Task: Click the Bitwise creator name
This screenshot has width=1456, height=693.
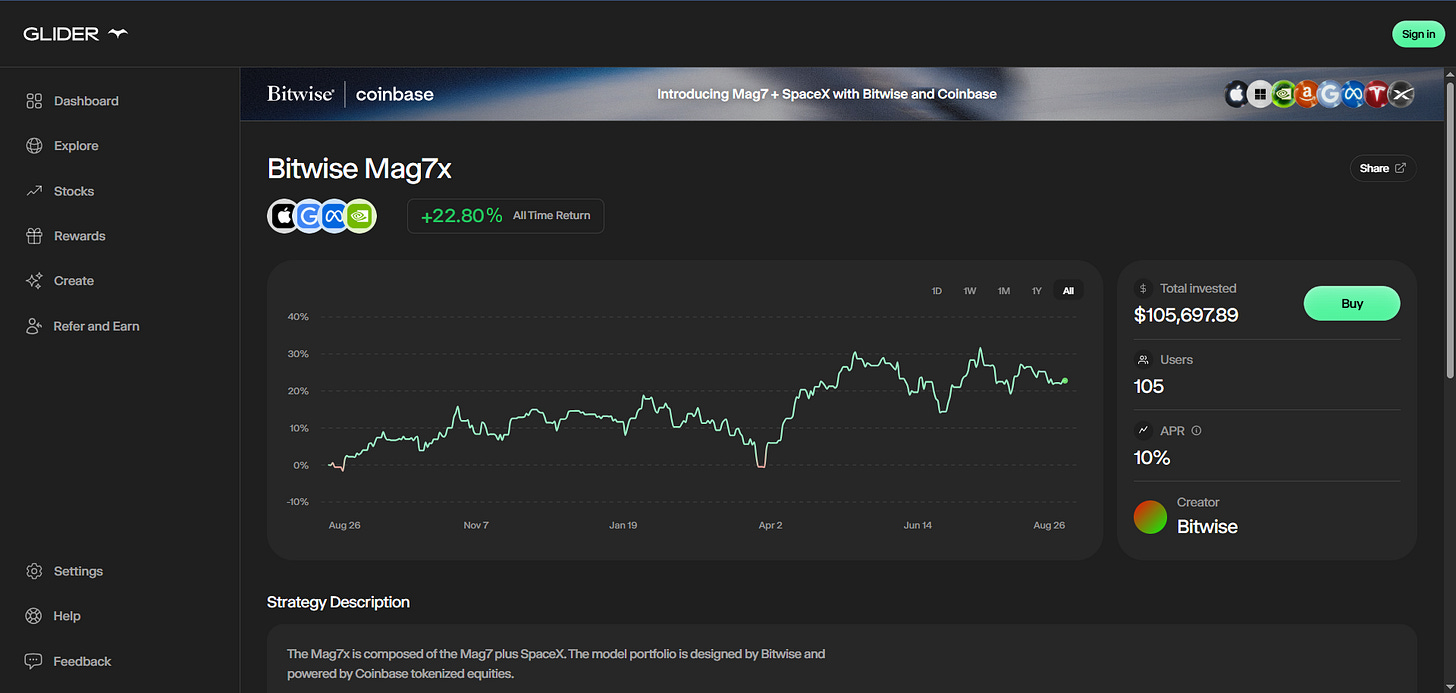Action: (x=1207, y=527)
